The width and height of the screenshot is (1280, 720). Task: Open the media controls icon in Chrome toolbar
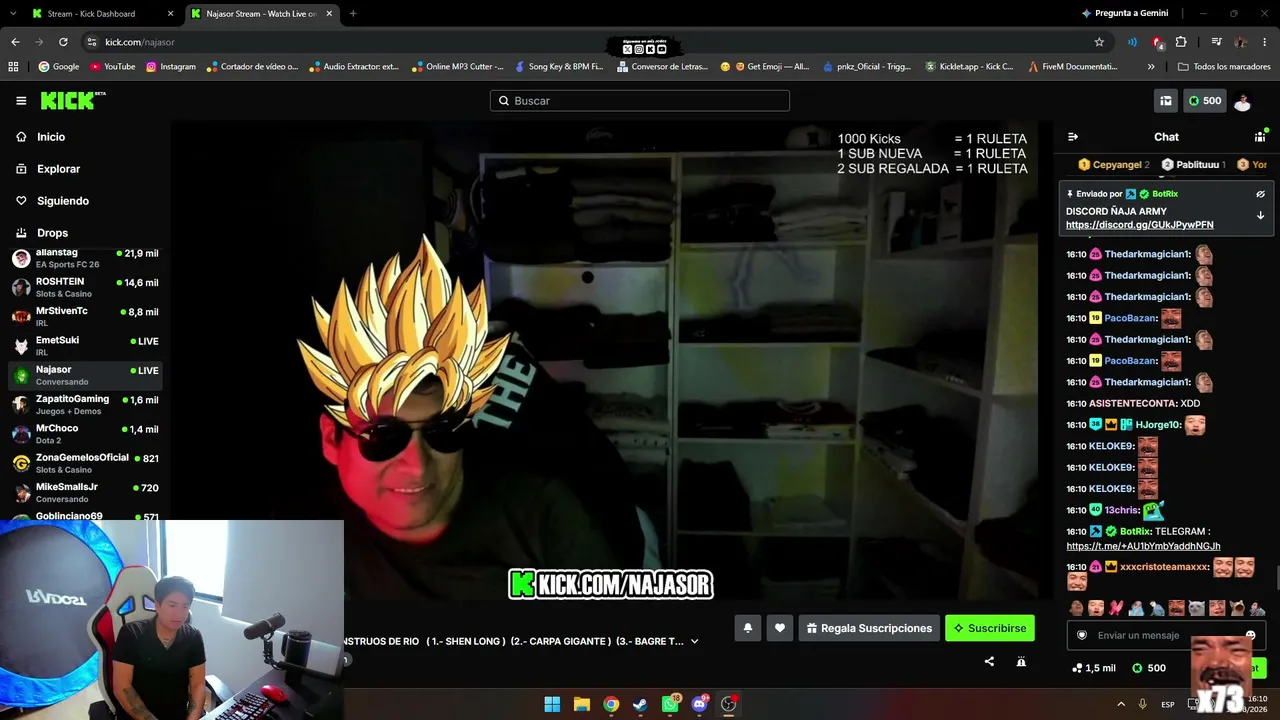(x=1216, y=42)
